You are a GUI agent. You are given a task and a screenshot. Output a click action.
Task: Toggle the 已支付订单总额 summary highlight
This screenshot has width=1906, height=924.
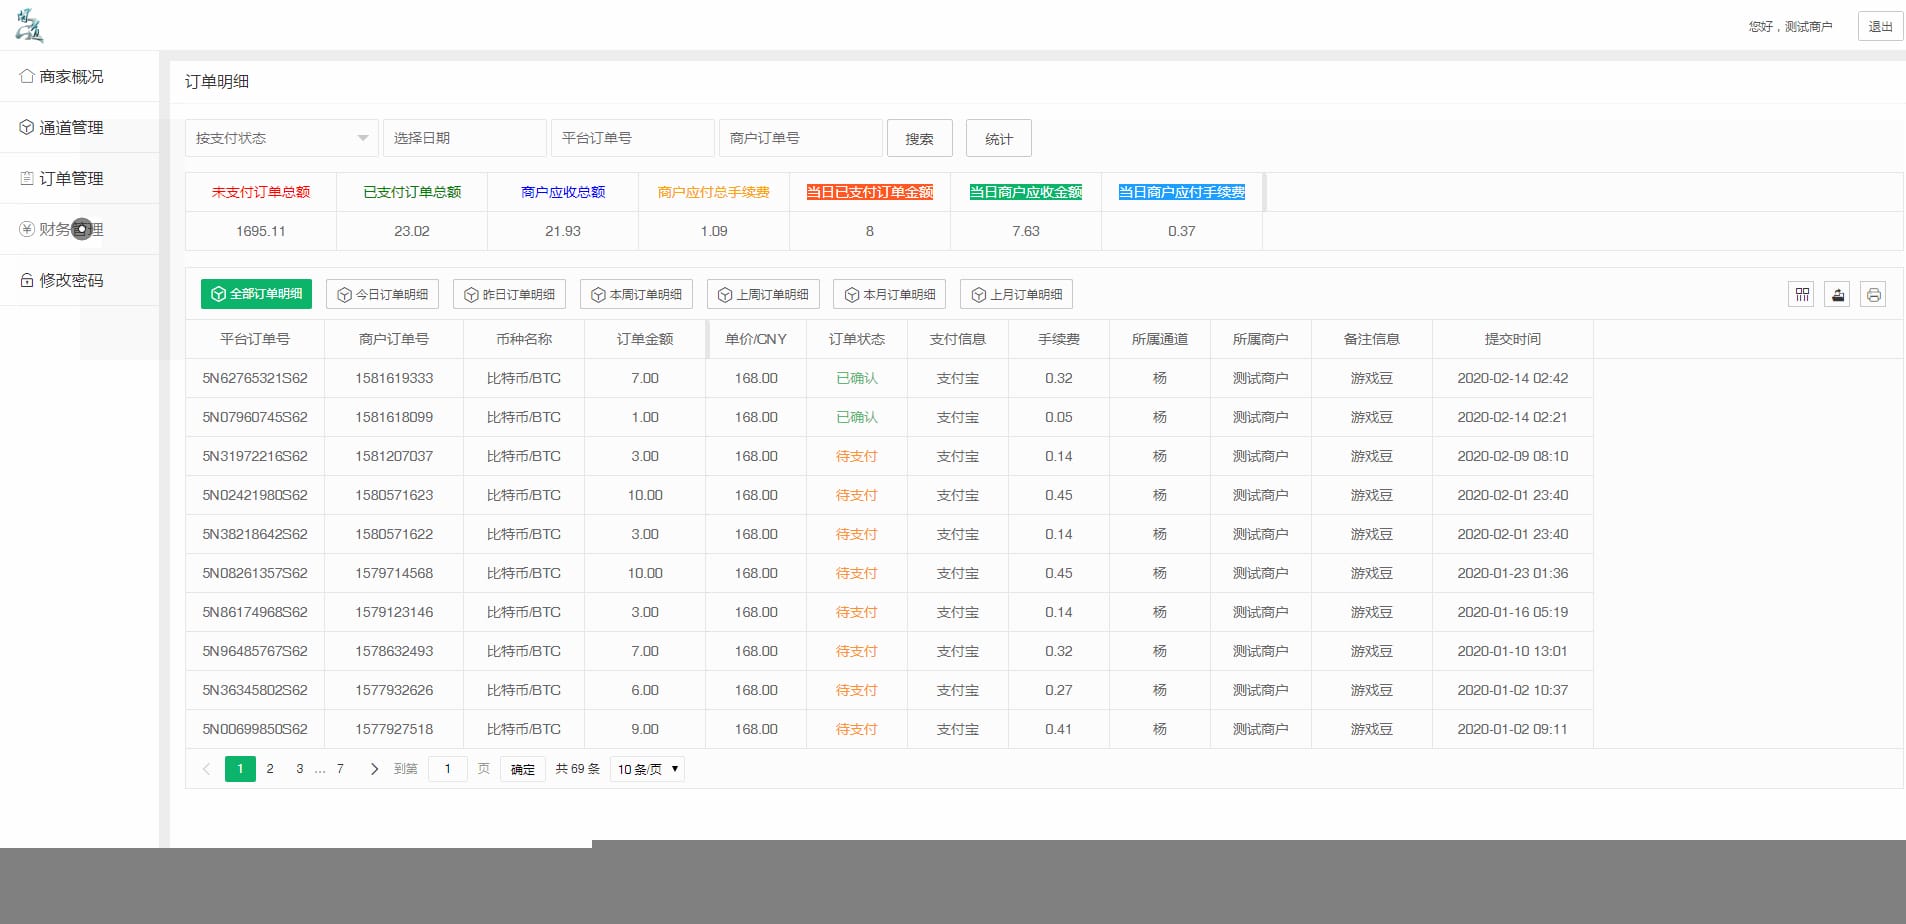[x=411, y=191]
